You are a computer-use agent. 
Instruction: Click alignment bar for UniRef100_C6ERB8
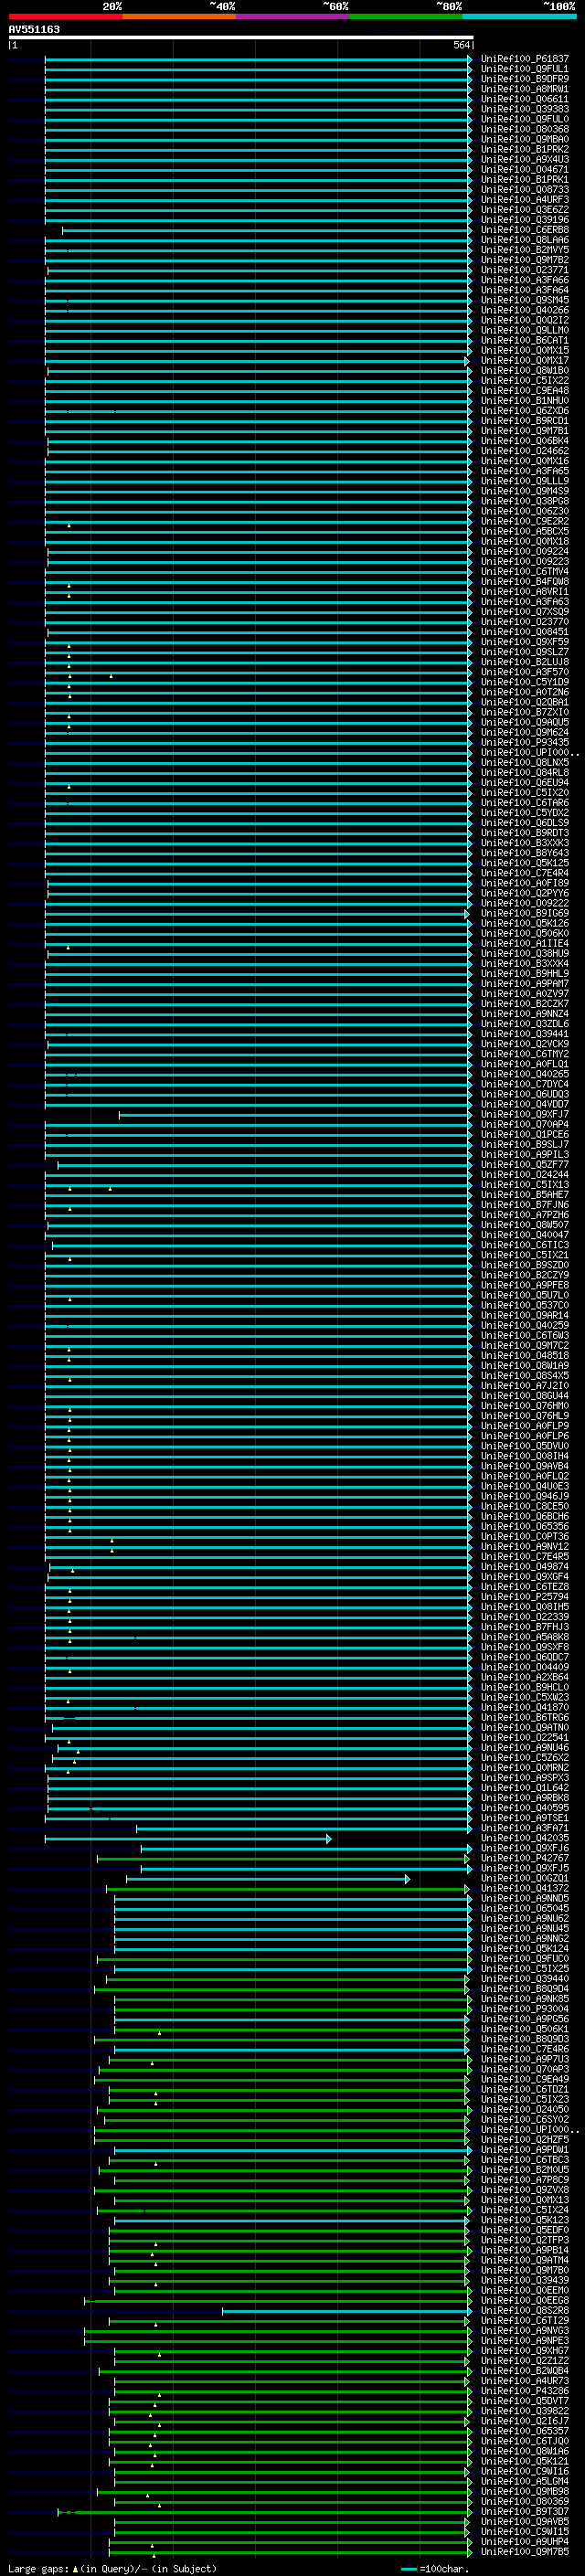pyautogui.click(x=267, y=230)
